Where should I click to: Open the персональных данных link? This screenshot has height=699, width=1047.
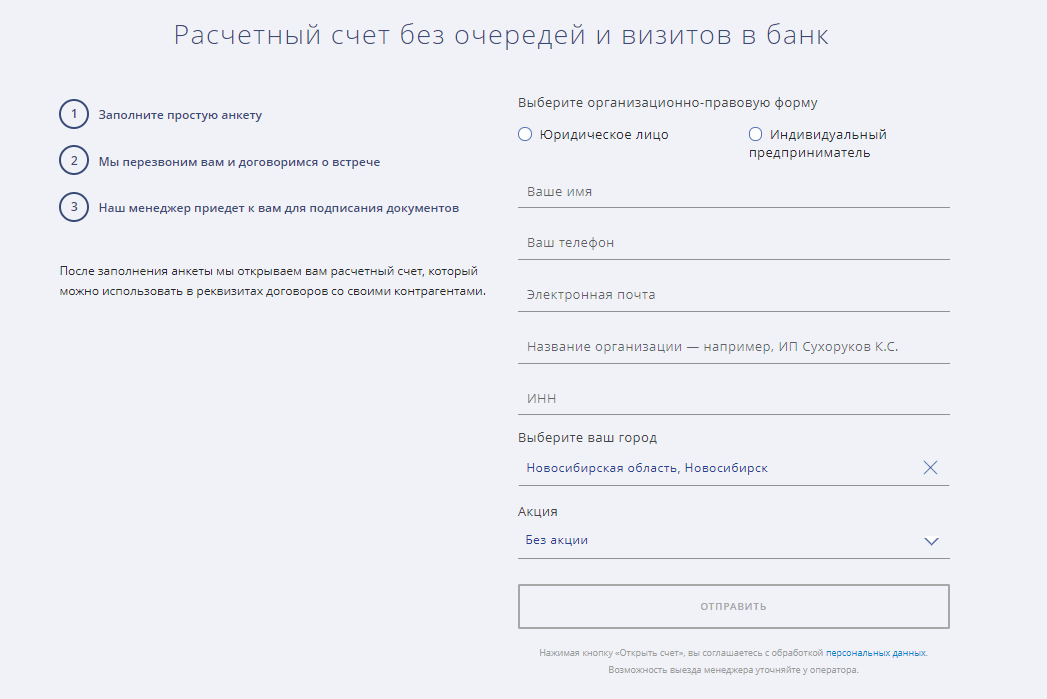coord(875,653)
